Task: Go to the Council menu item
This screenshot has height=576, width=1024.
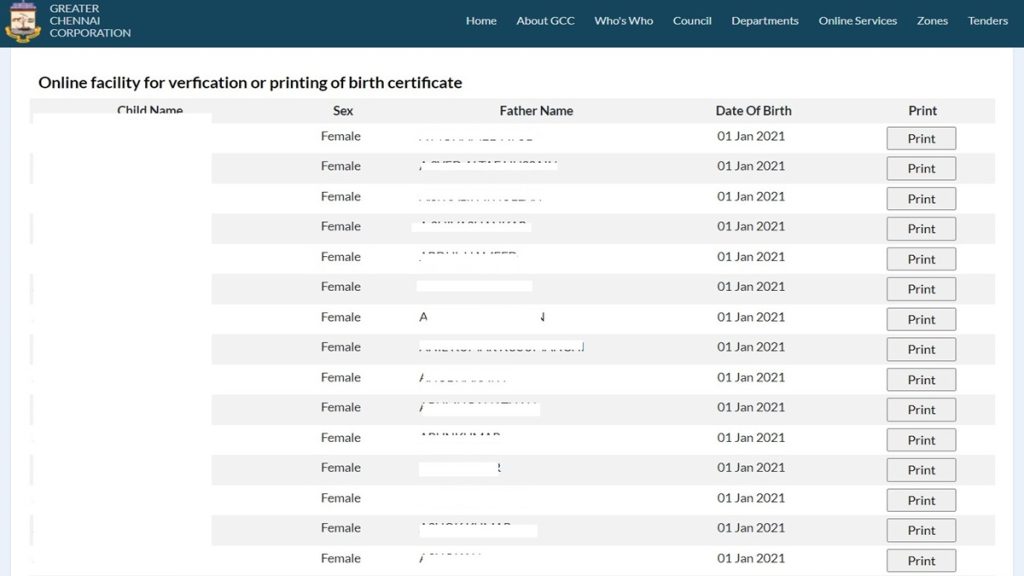Action: point(692,21)
